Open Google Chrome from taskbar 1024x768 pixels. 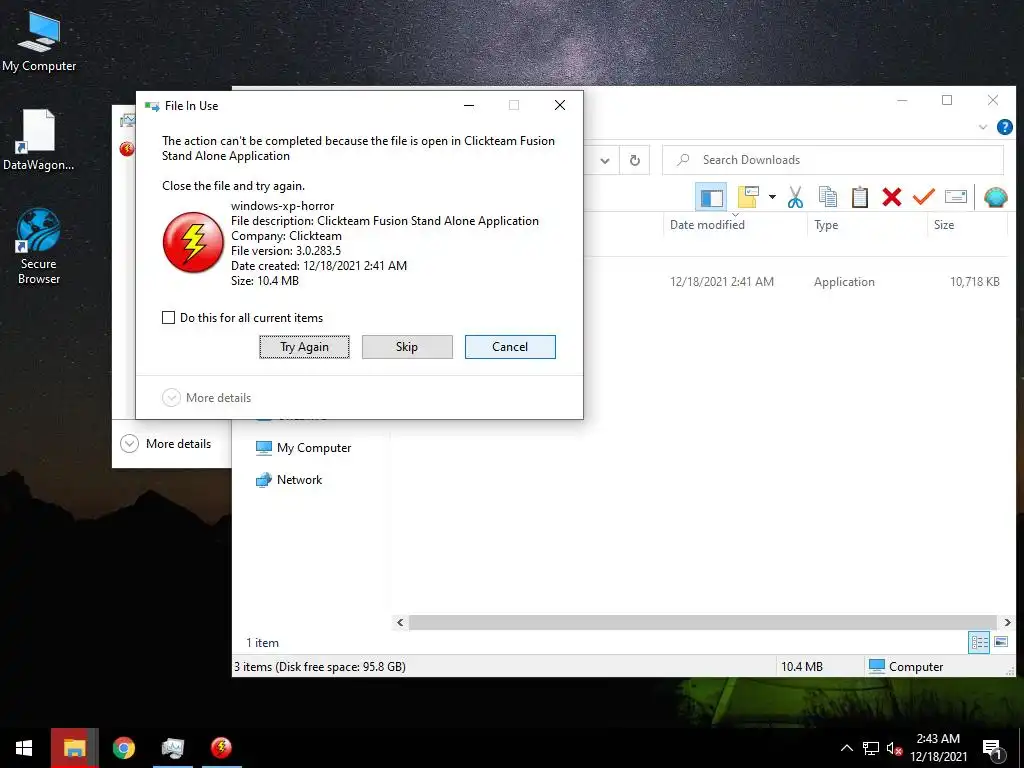[x=123, y=748]
